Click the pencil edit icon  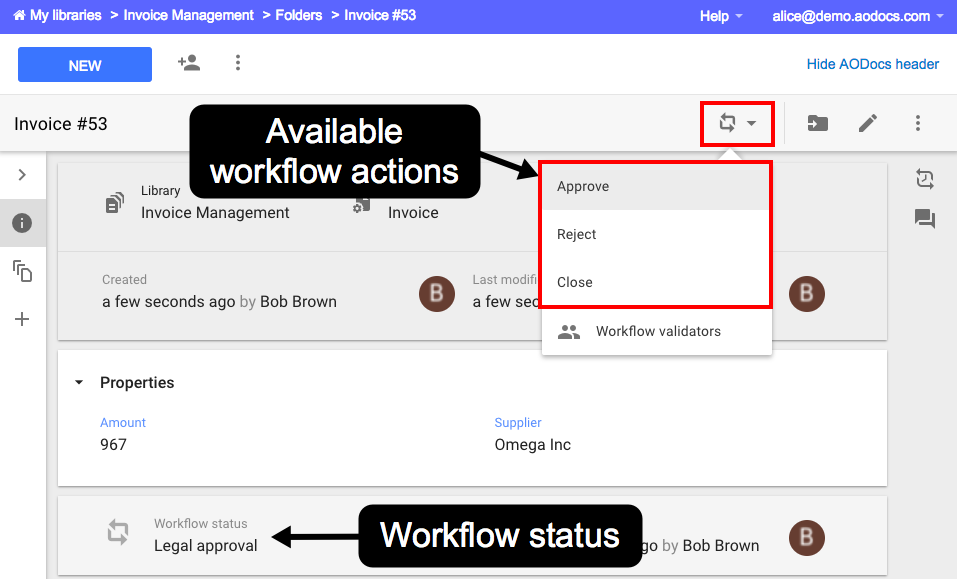(867, 123)
